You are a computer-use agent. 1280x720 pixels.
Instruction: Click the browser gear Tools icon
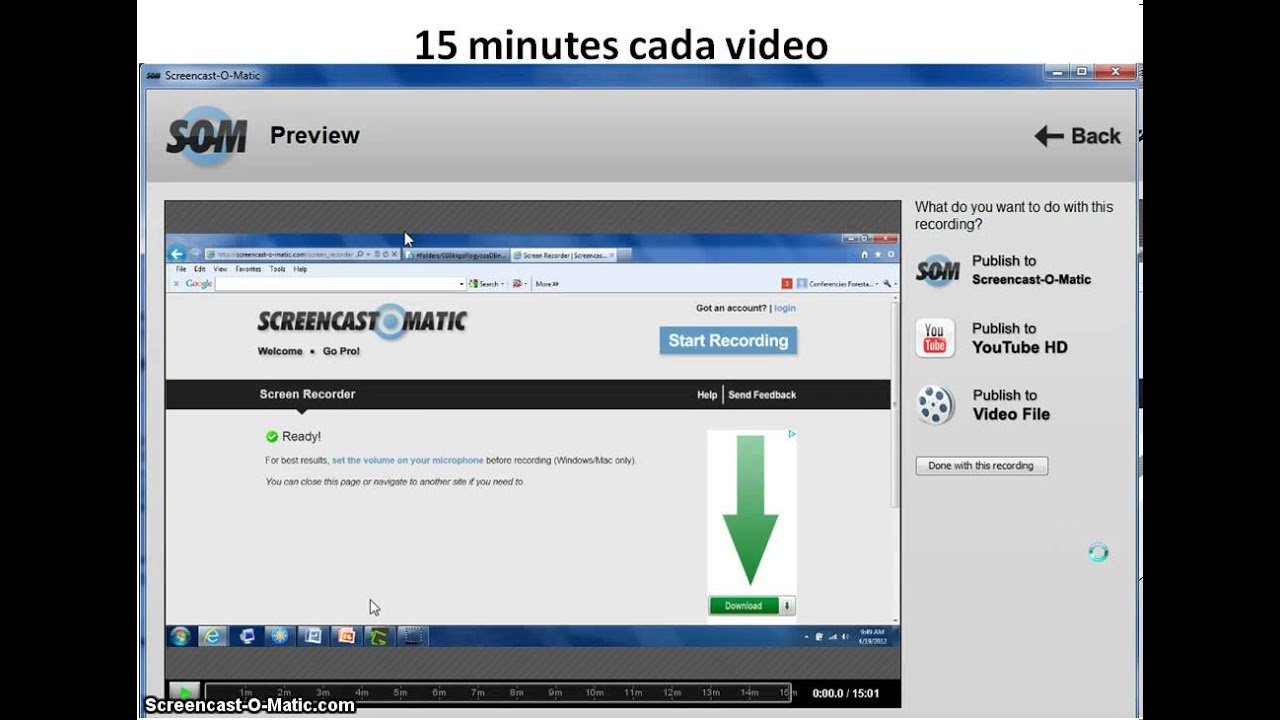tap(889, 255)
